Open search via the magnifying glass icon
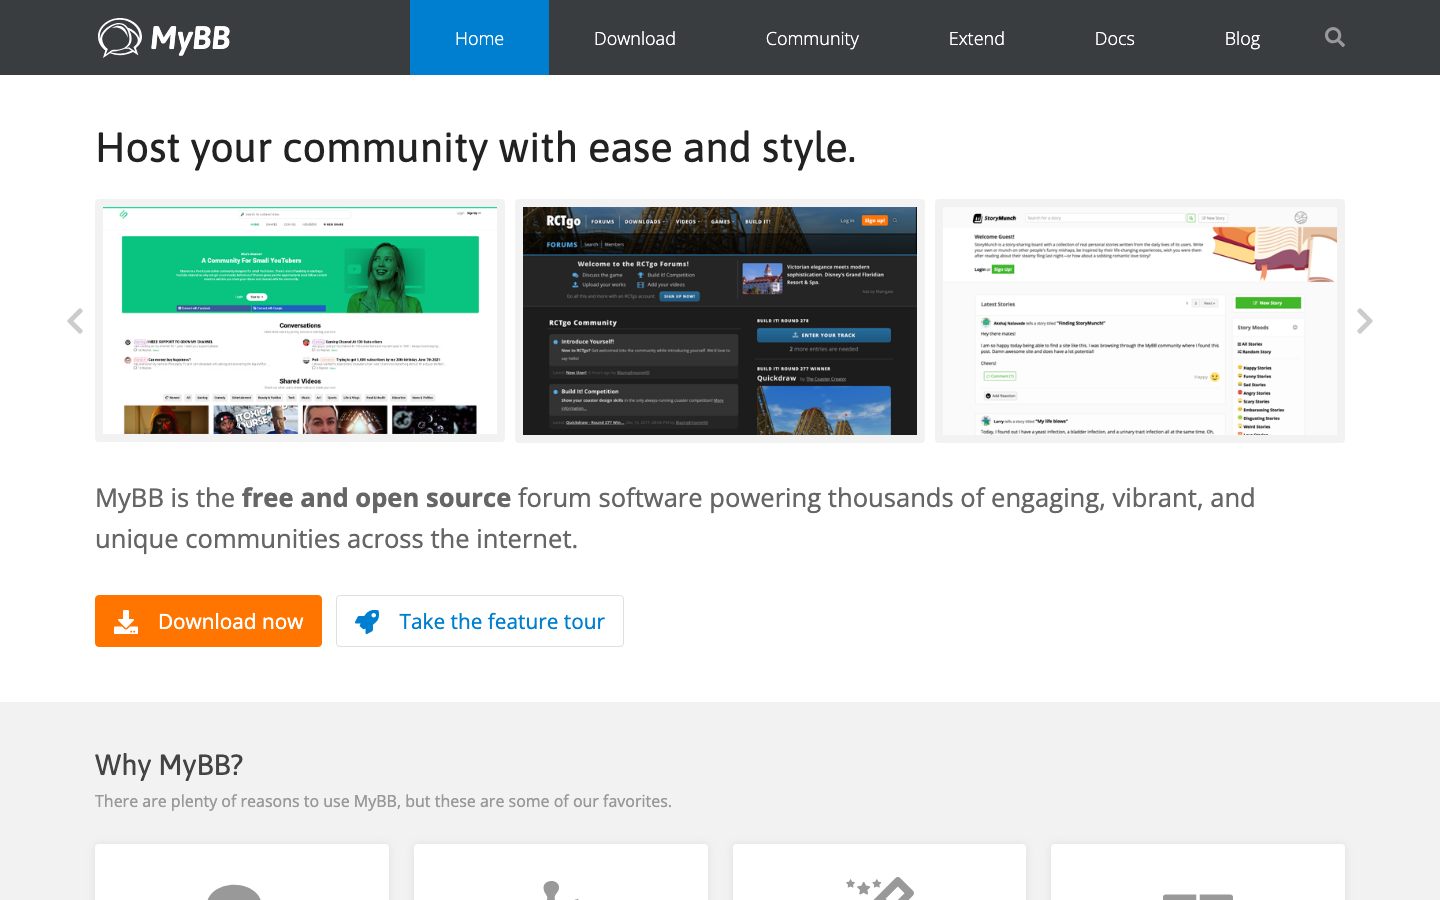Image resolution: width=1440 pixels, height=900 pixels. click(1334, 38)
